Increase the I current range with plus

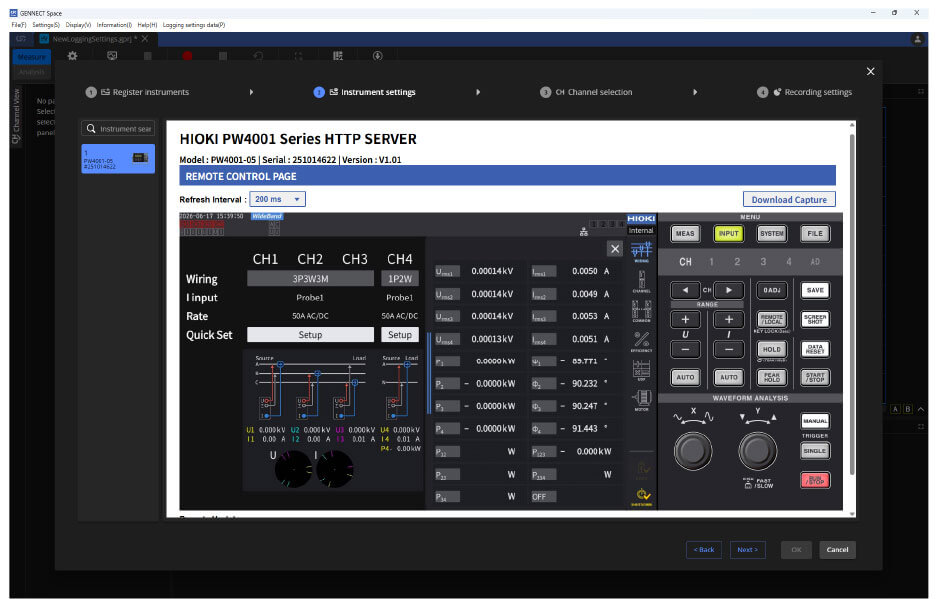[729, 319]
